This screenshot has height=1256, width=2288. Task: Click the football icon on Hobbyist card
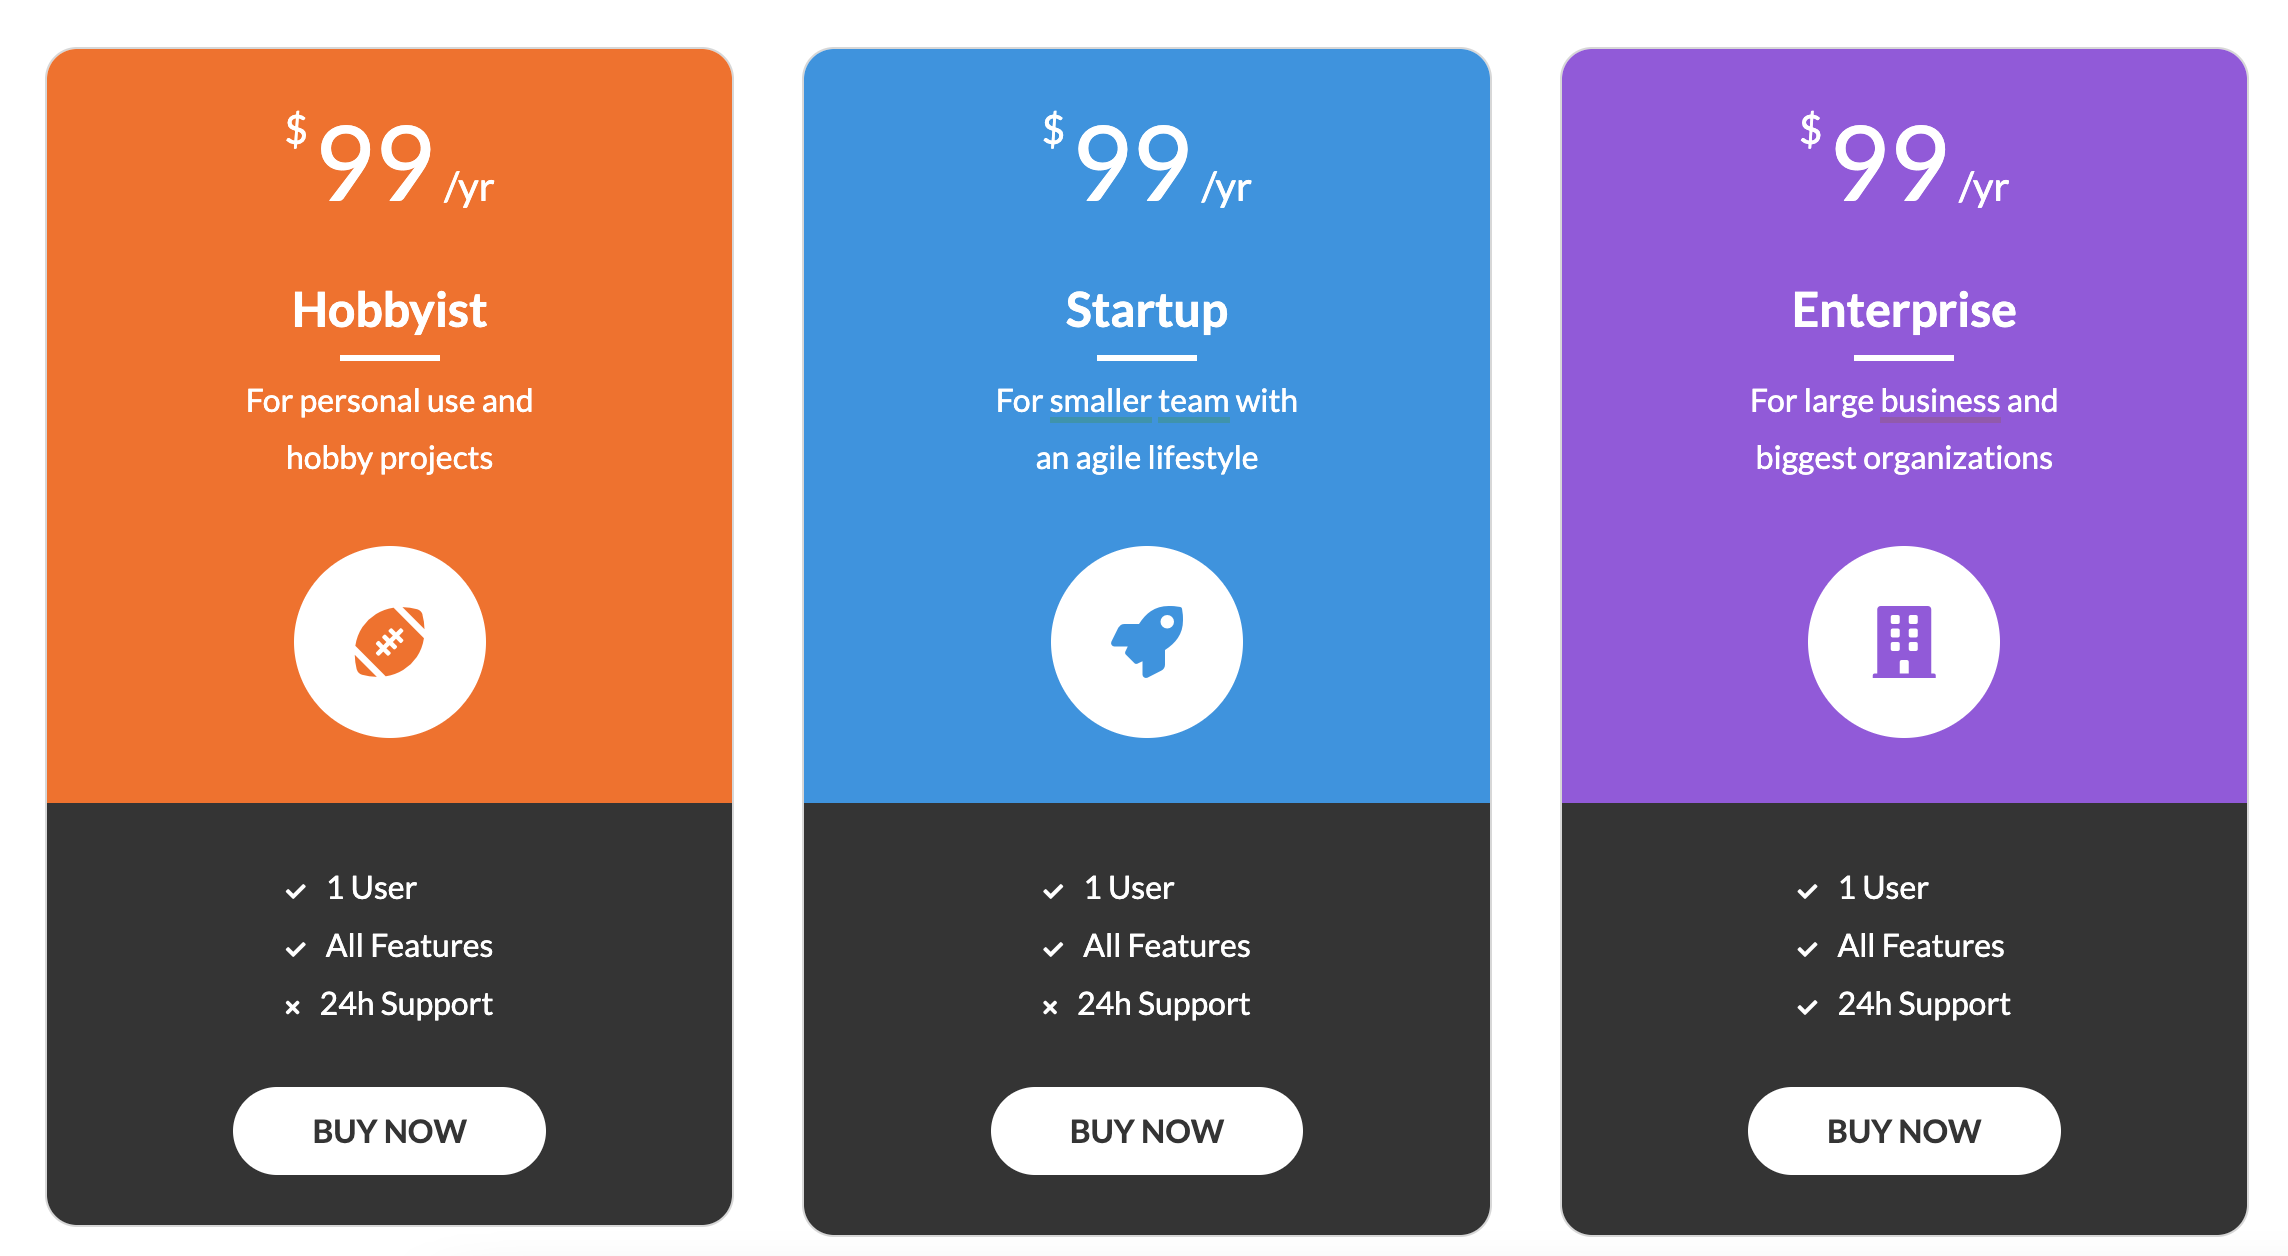tap(390, 642)
